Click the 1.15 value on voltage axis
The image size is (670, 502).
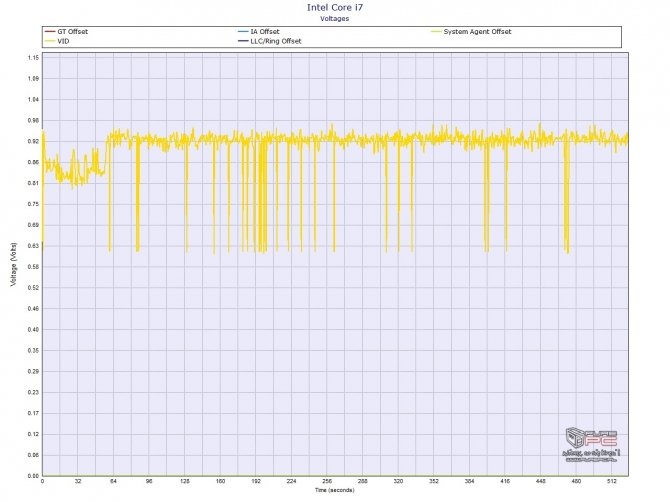33,58
